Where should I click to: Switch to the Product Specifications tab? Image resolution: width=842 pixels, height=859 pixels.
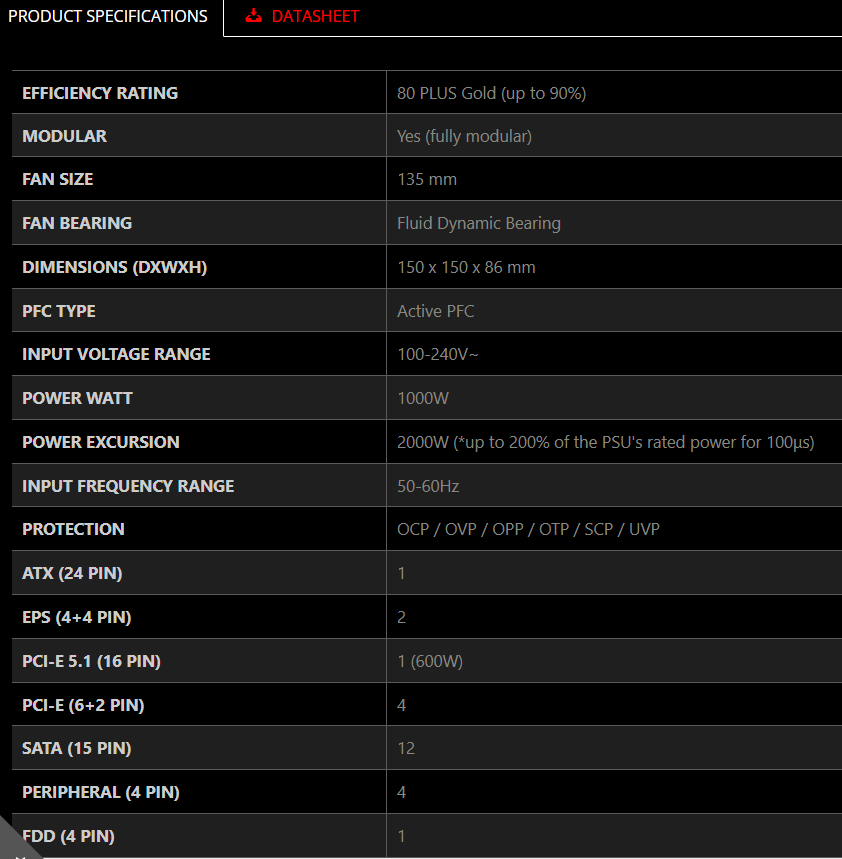(108, 17)
